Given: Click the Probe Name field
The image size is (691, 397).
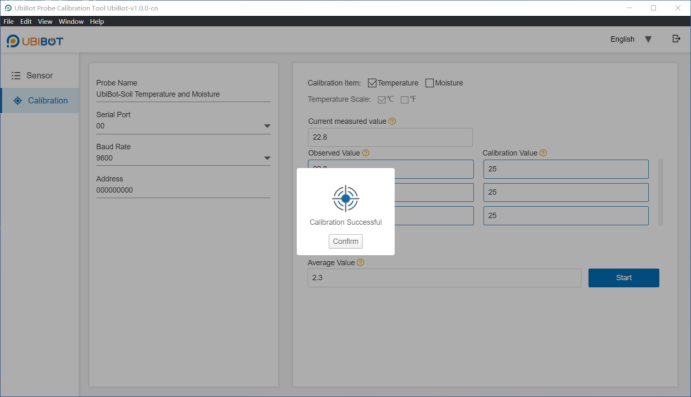Looking at the screenshot, I should (x=183, y=94).
